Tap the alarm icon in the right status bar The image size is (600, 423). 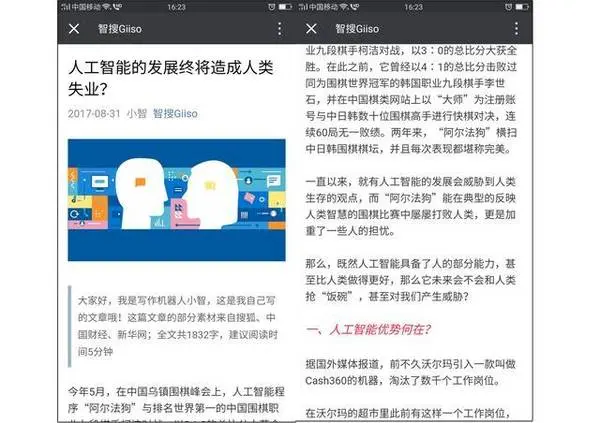click(x=508, y=7)
